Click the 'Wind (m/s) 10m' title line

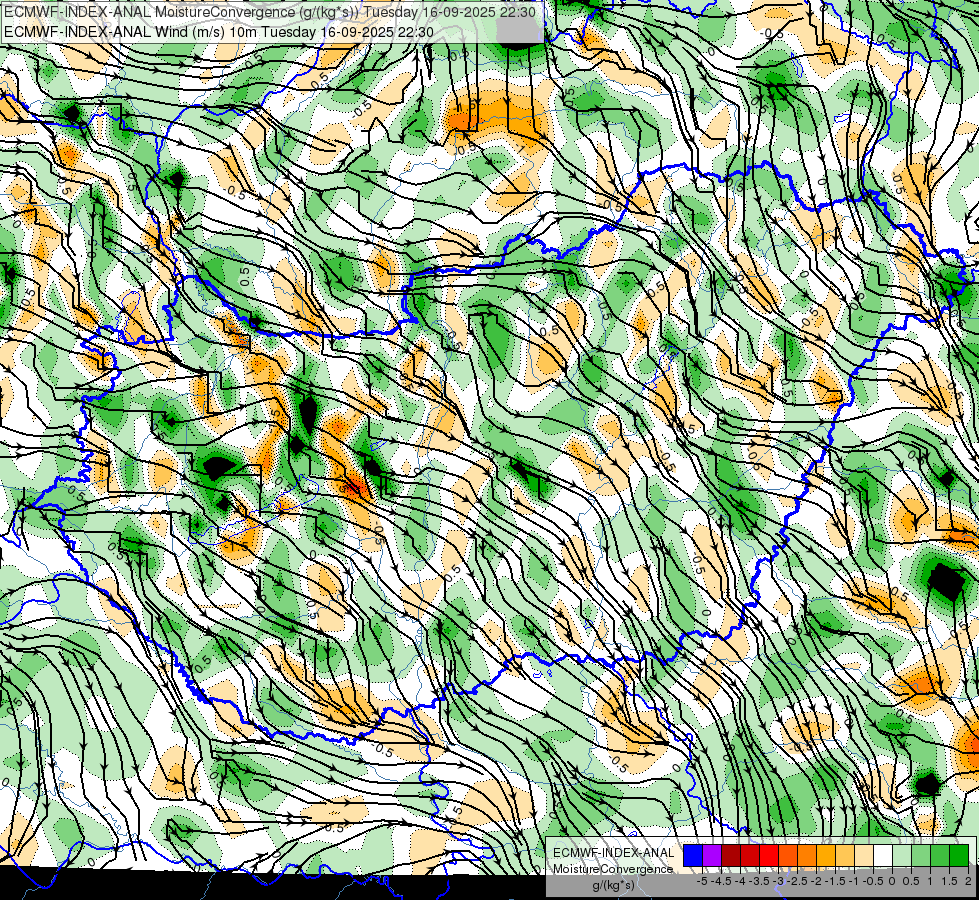(219, 32)
